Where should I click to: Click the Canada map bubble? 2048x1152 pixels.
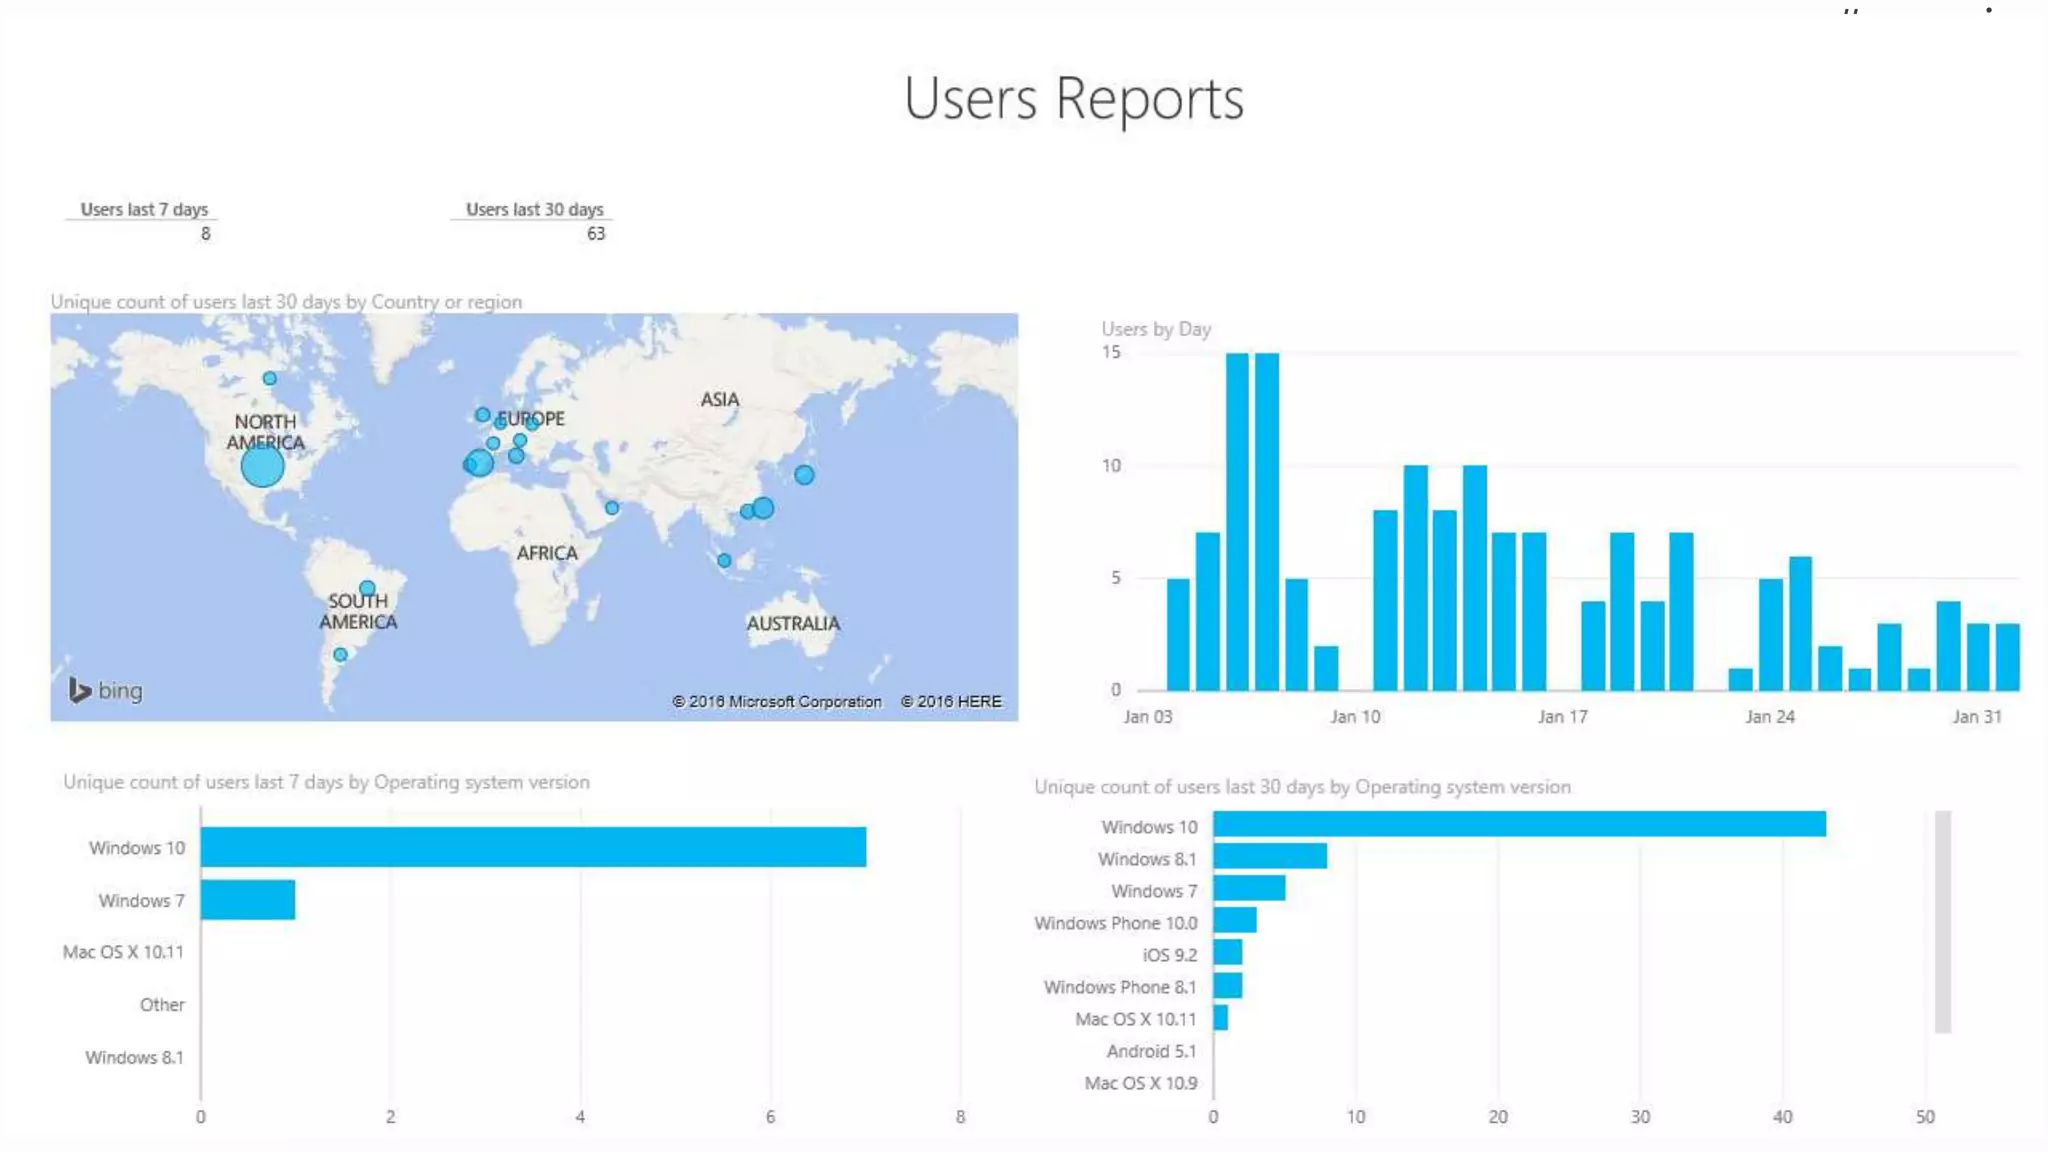pyautogui.click(x=270, y=378)
